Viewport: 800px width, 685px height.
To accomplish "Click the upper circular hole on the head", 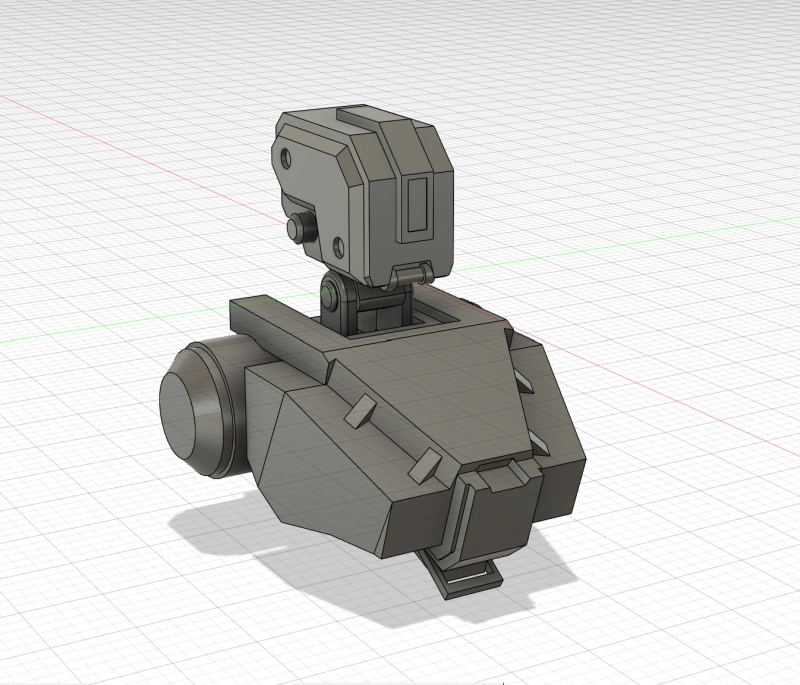I will click(288, 158).
